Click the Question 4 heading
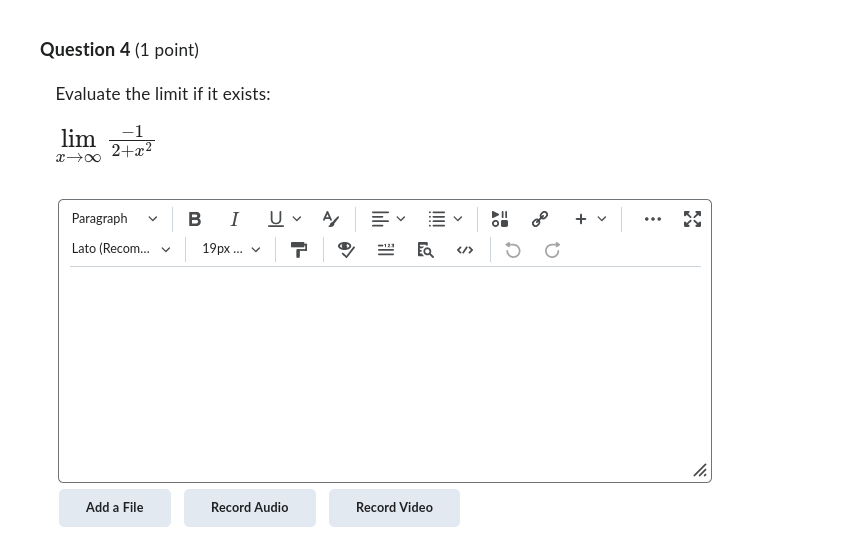Viewport: 868px width, 550px height. [120, 50]
